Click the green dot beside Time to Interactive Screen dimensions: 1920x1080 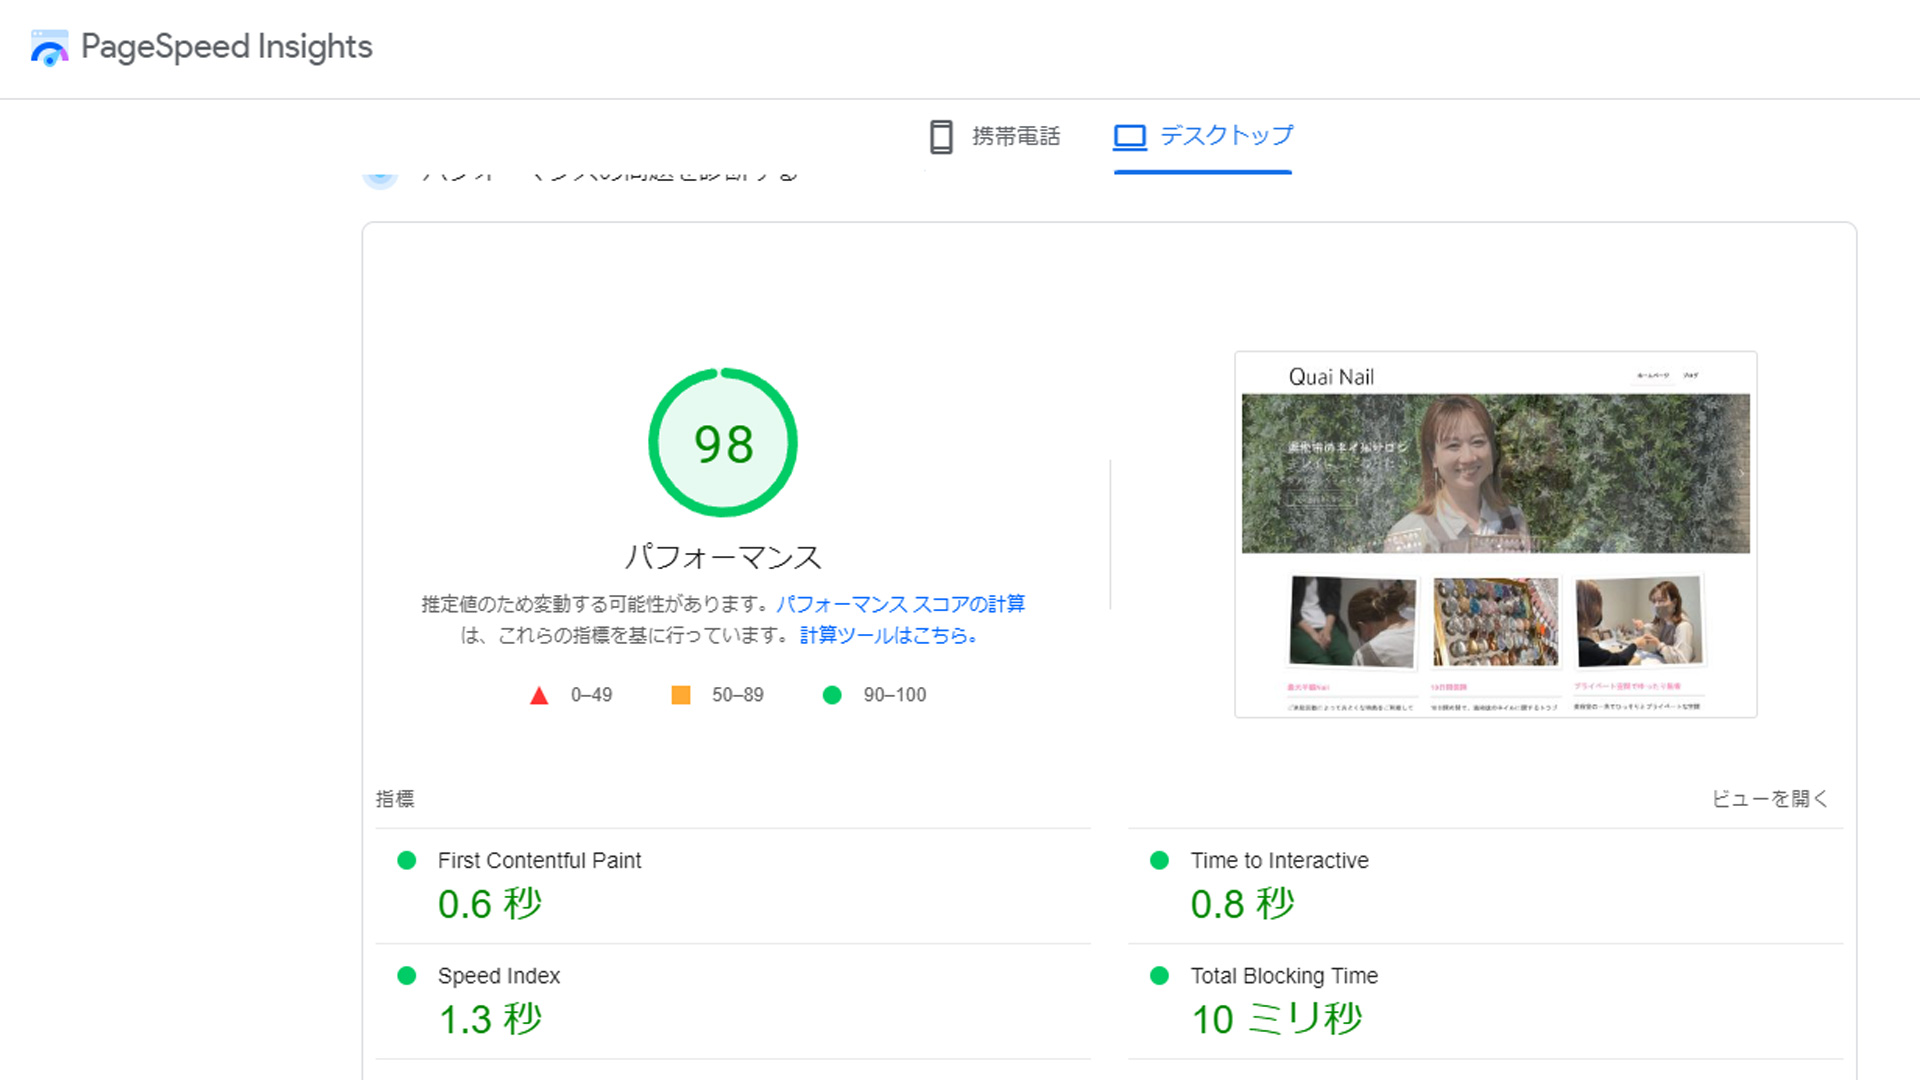[1160, 860]
